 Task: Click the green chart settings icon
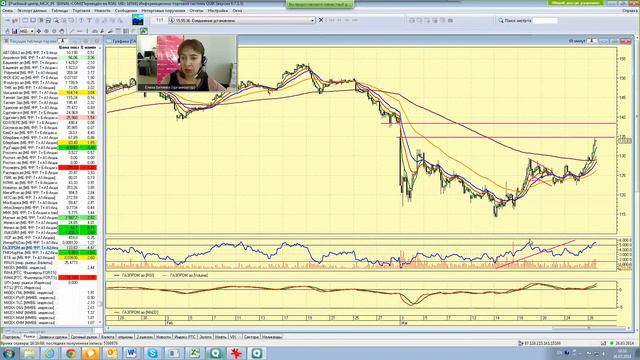point(144,31)
